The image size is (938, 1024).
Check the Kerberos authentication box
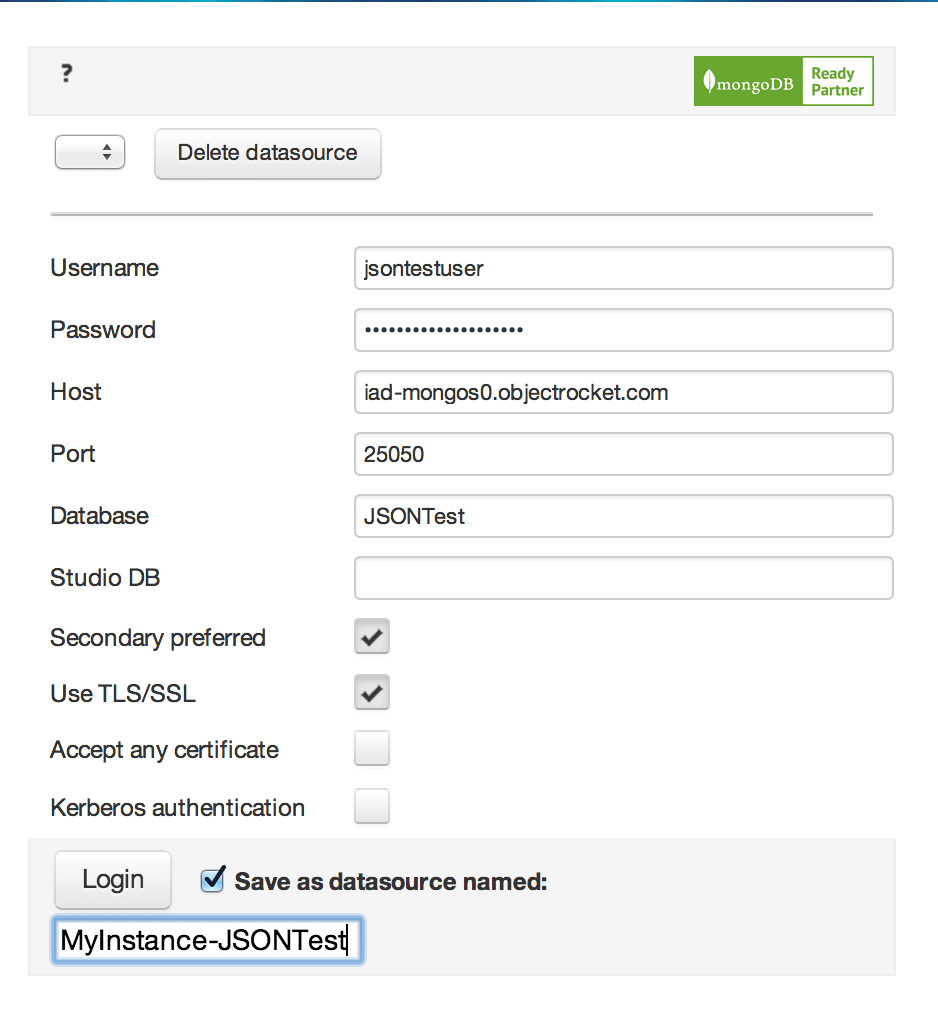pos(371,806)
